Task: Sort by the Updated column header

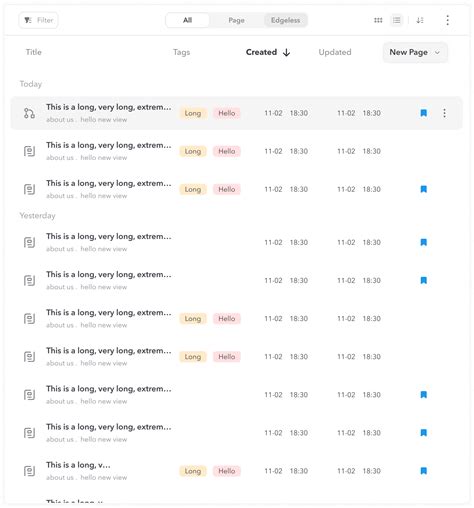Action: tap(335, 52)
